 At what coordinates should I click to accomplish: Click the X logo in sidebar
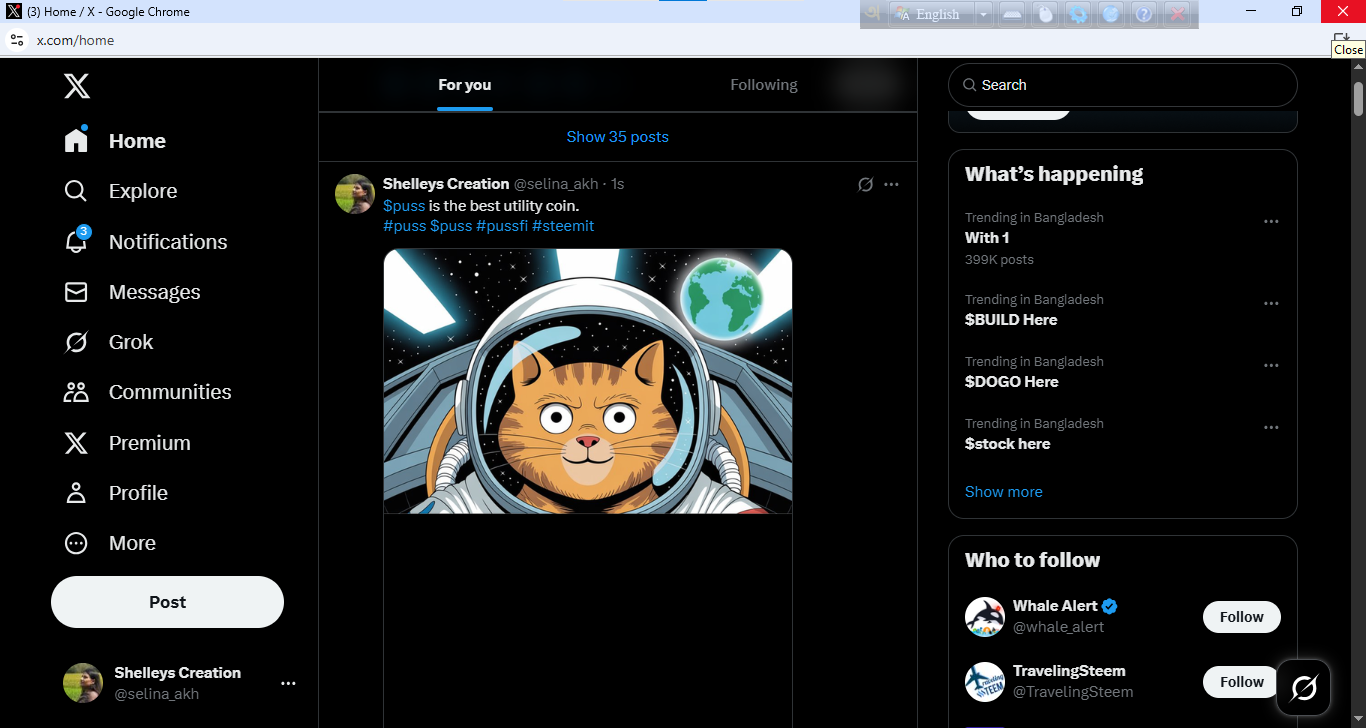coord(77,85)
